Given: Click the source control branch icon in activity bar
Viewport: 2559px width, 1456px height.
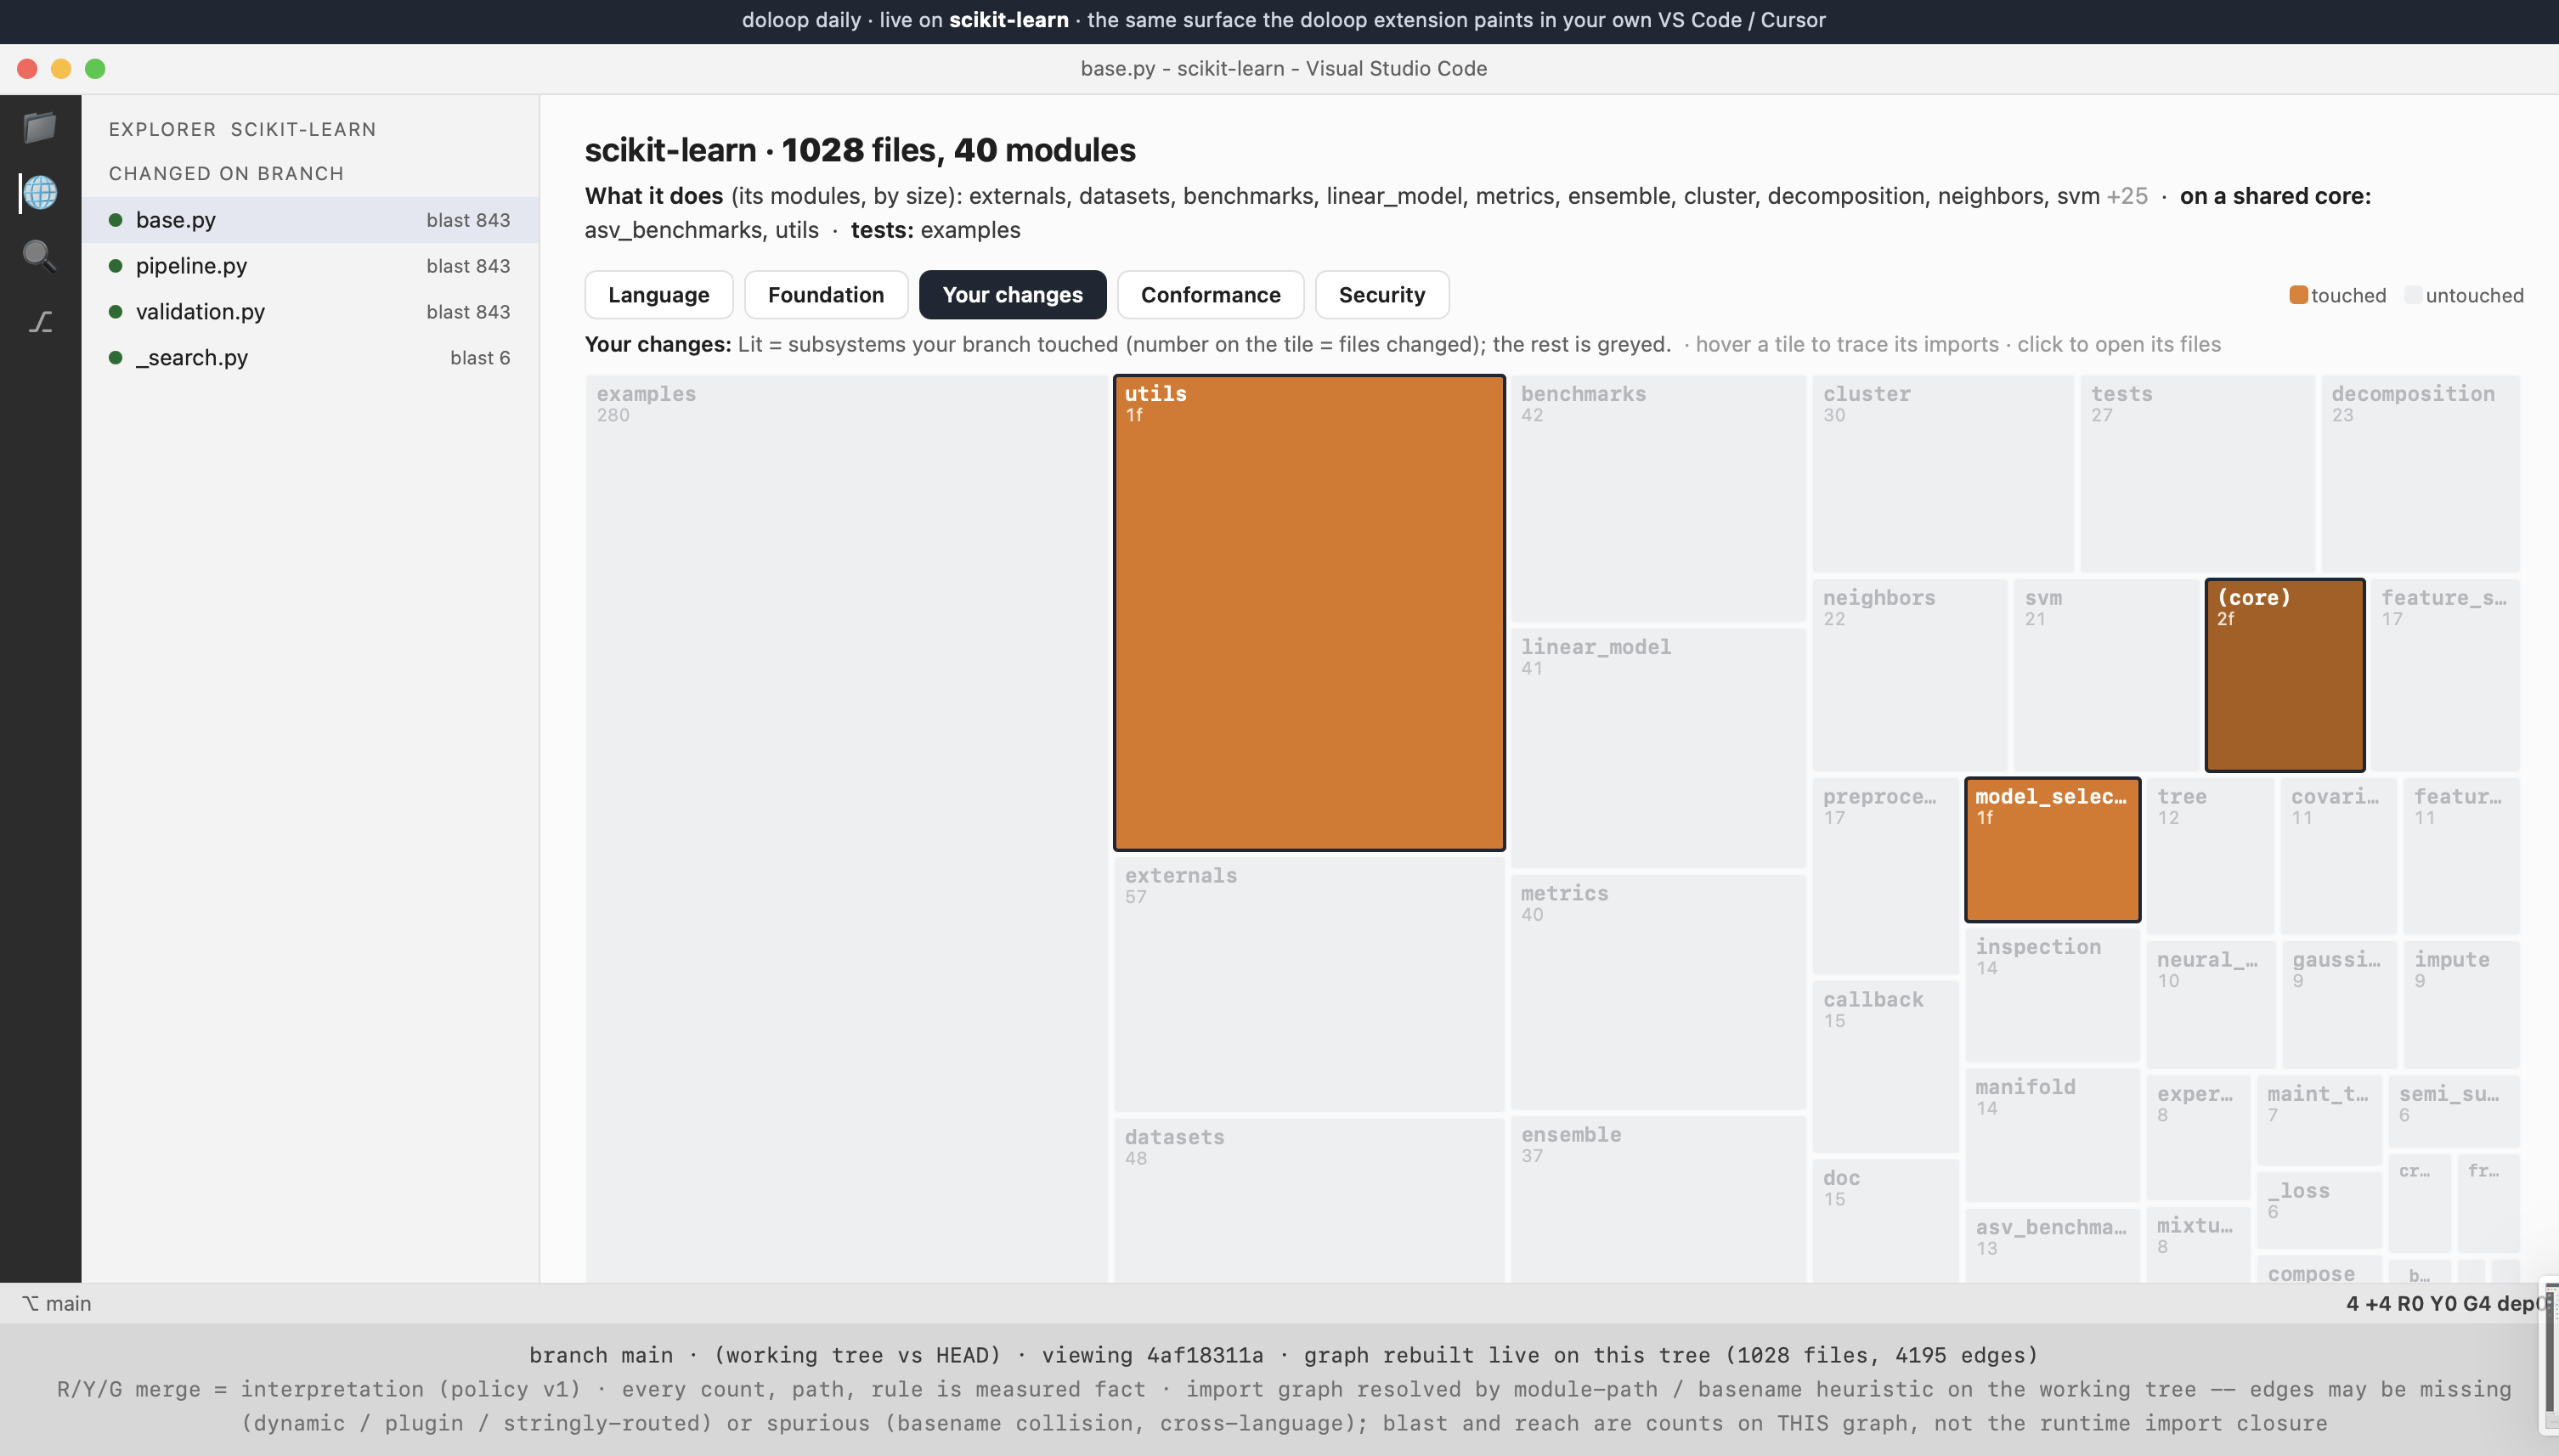Looking at the screenshot, I should pos(40,321).
